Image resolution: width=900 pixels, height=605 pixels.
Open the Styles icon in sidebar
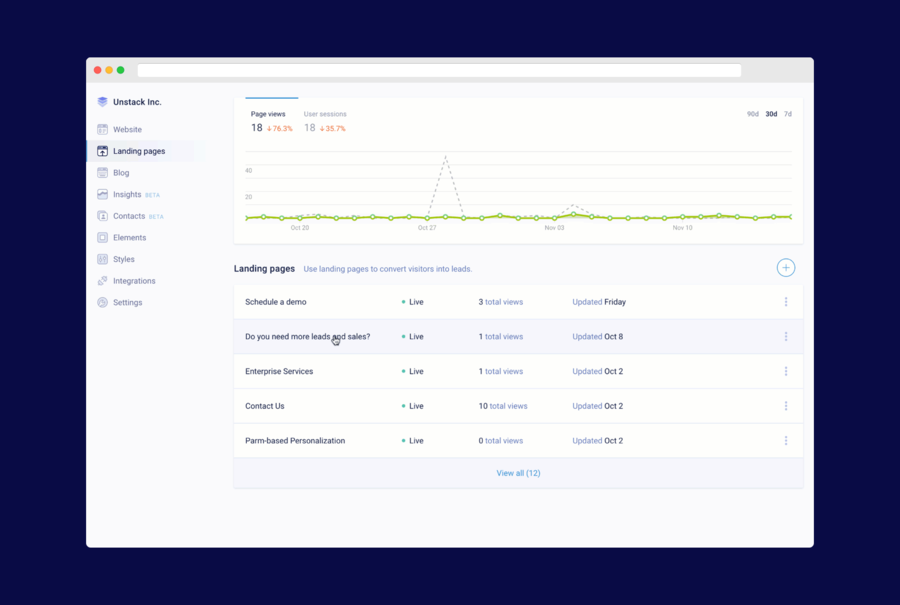(x=102, y=259)
